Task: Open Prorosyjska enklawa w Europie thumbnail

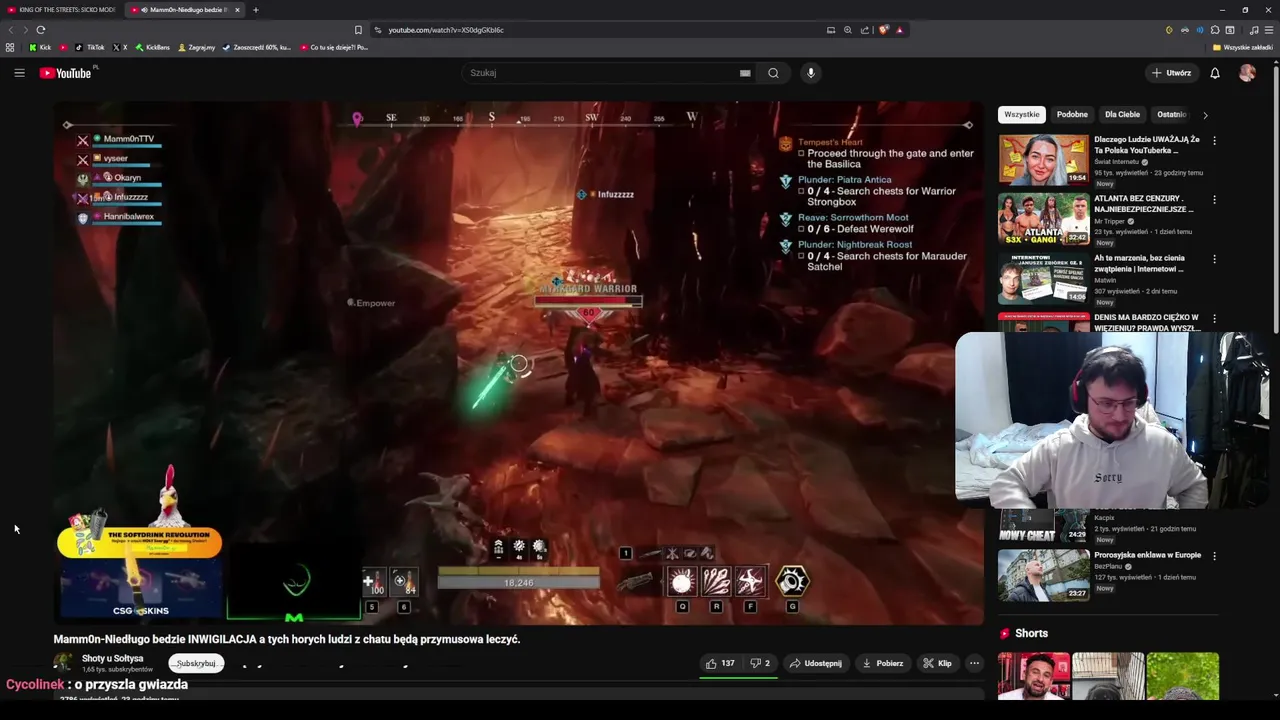Action: pos(1043,575)
